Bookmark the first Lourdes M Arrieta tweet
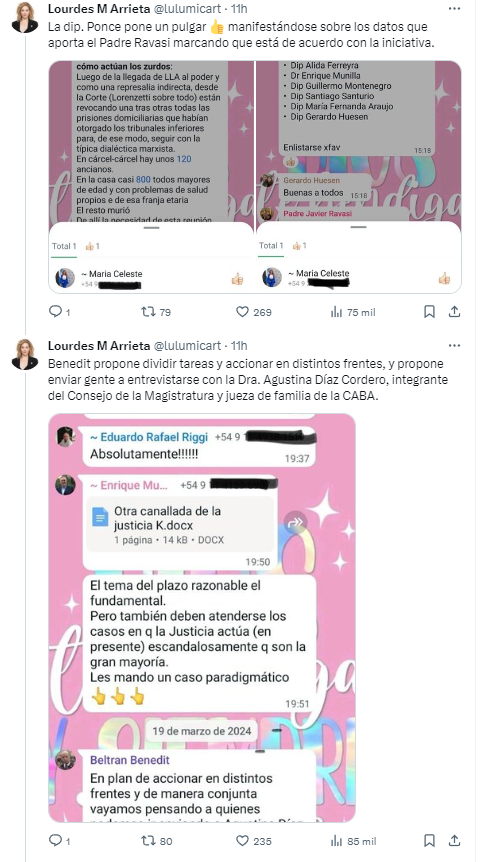484x862 pixels. click(430, 312)
